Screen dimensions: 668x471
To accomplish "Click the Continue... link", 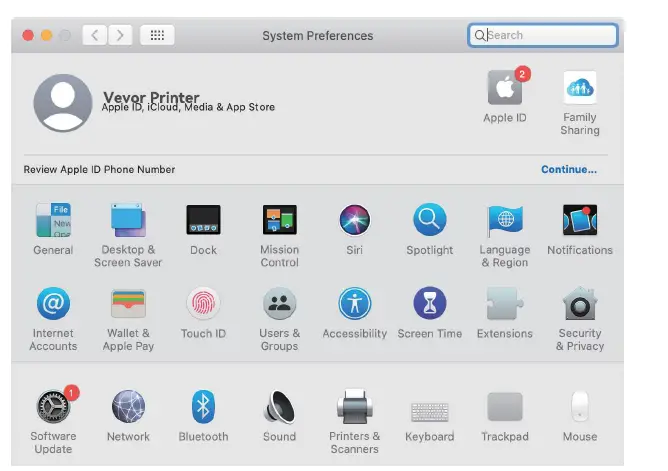I will 569,169.
